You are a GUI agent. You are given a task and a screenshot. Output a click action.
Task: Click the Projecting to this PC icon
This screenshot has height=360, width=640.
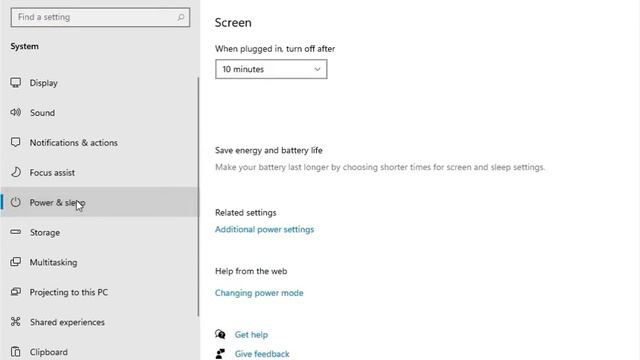(16, 292)
